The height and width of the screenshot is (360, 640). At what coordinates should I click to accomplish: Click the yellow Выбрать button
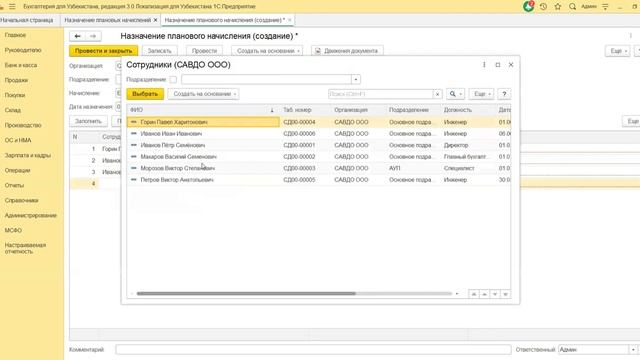(x=145, y=94)
